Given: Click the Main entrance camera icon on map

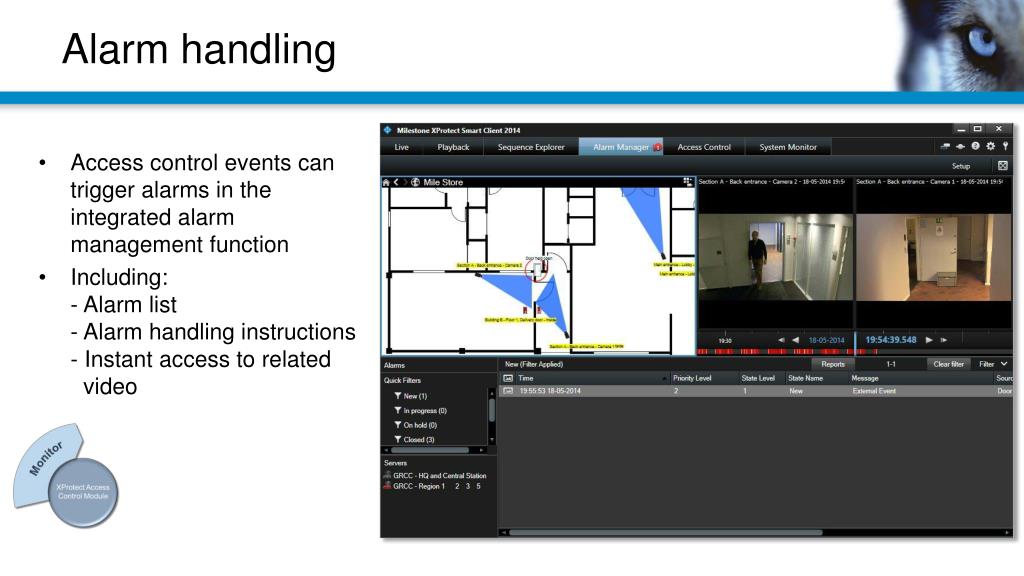Looking at the screenshot, I should 663,256.
